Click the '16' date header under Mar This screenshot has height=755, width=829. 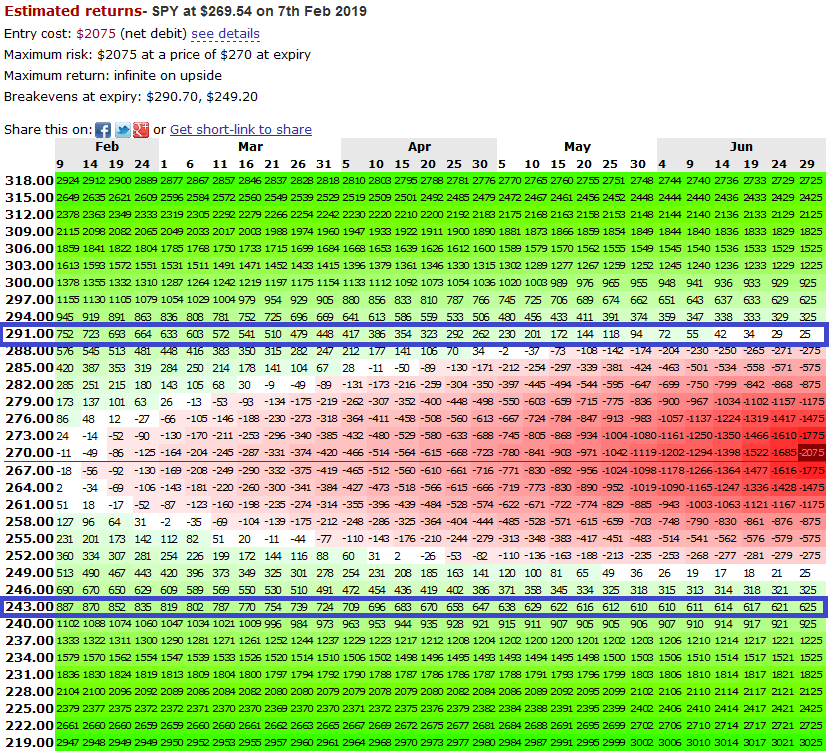(x=246, y=164)
